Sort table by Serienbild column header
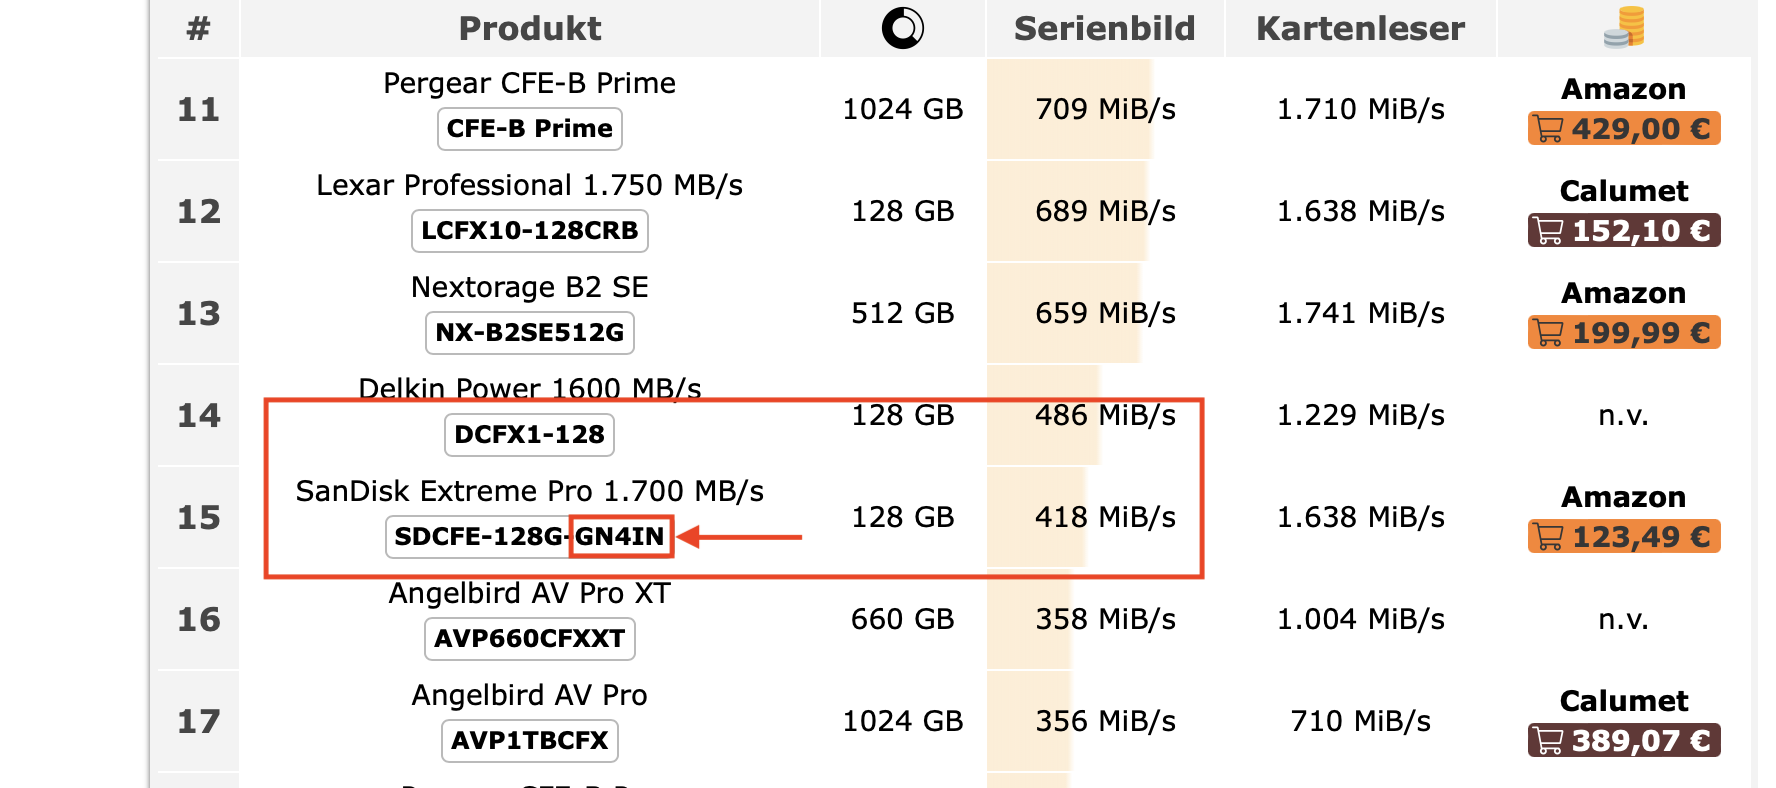This screenshot has height=788, width=1776. pyautogui.click(x=1104, y=28)
